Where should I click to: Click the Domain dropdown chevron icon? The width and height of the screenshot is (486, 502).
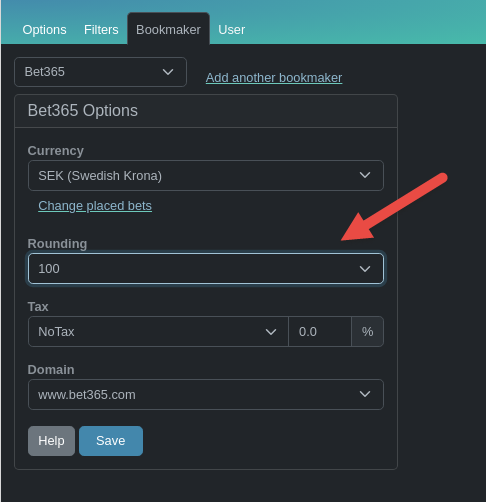point(365,394)
